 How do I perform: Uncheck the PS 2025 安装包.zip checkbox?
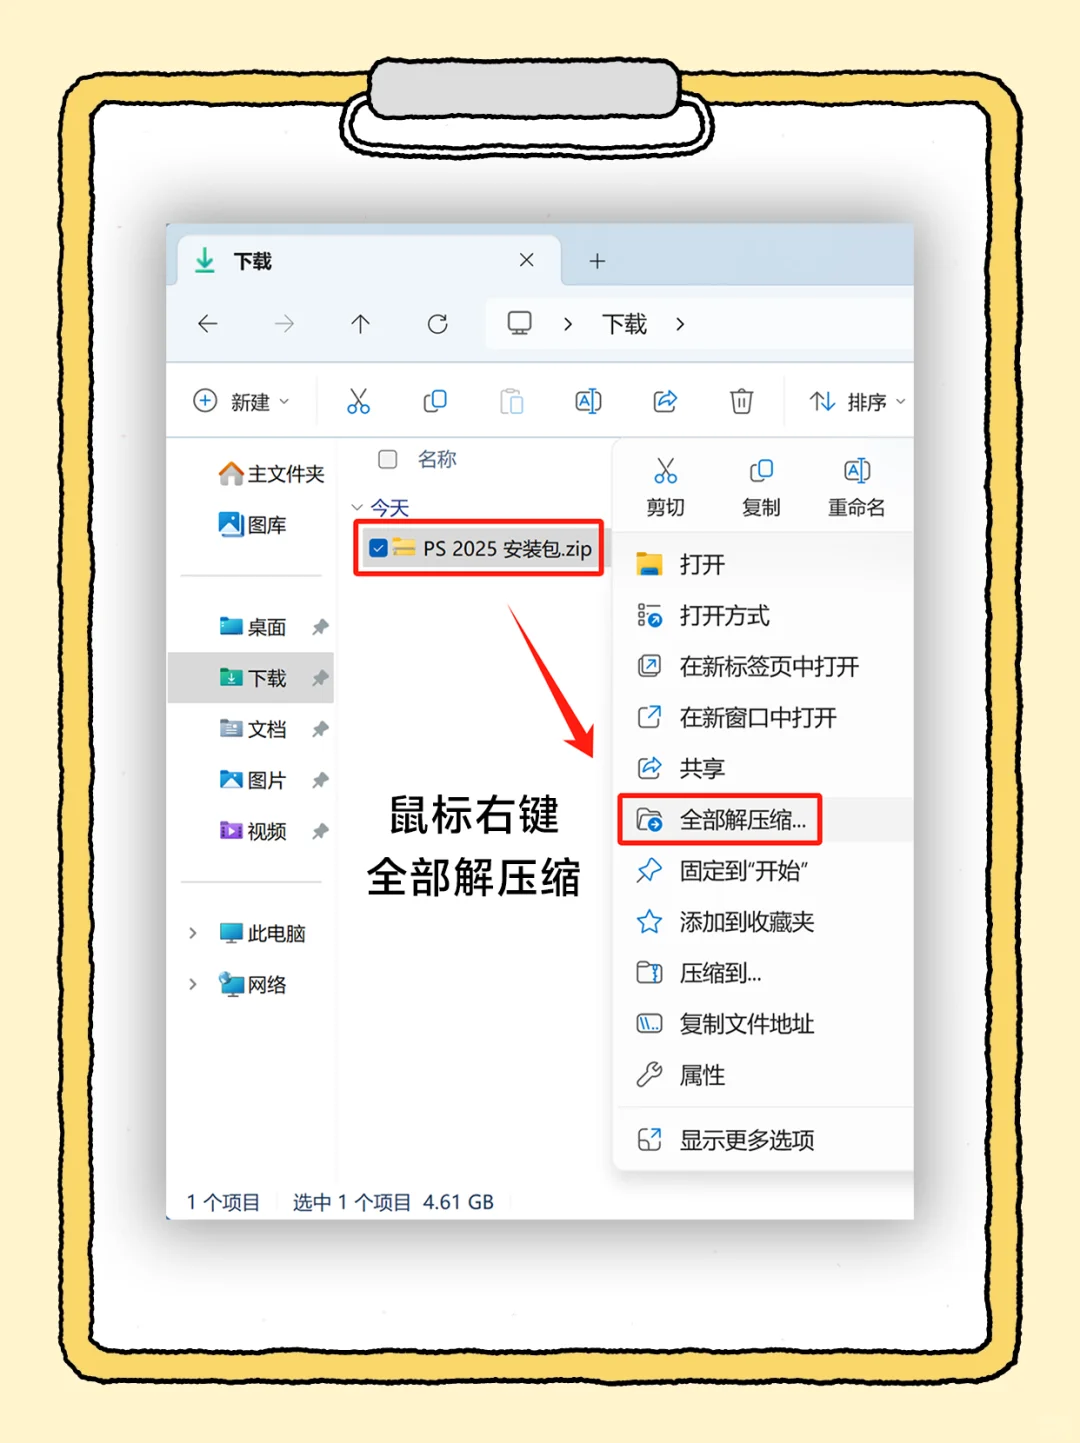click(378, 548)
